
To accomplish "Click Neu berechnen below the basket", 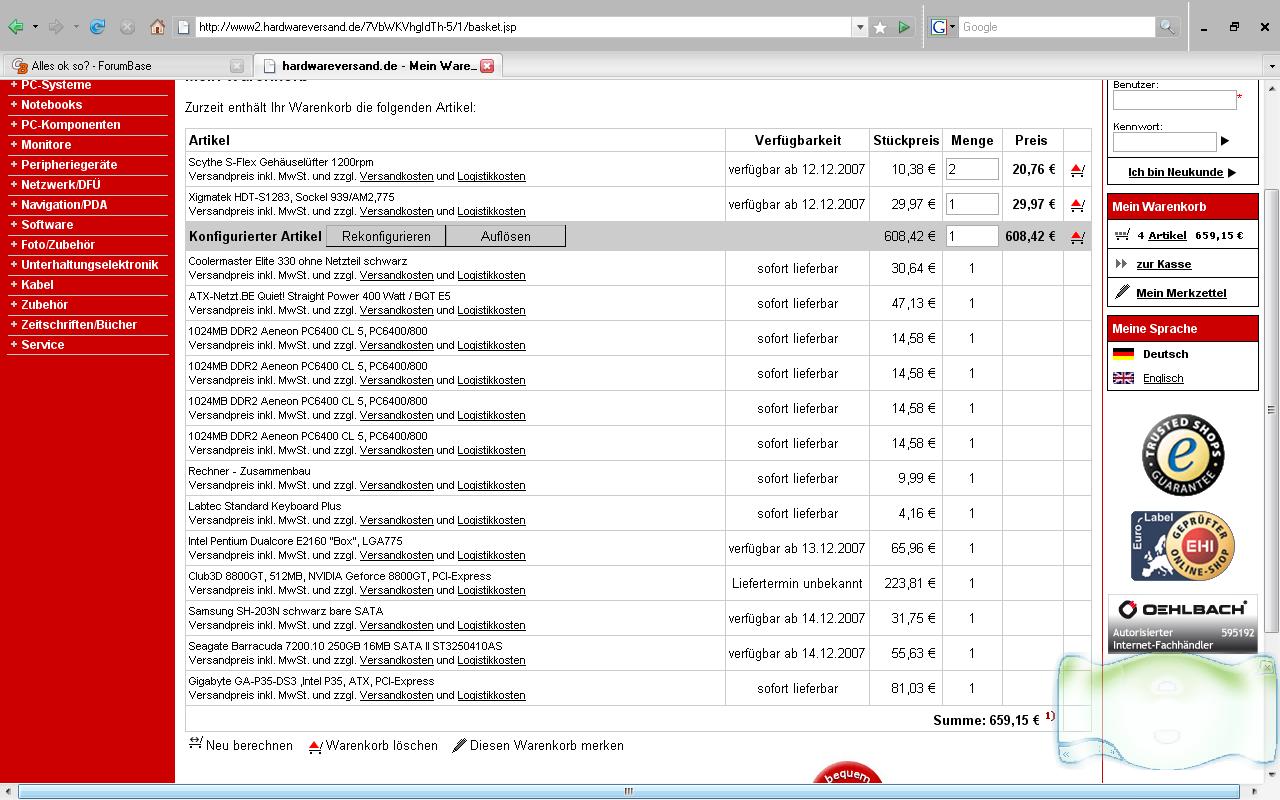I will (x=241, y=745).
